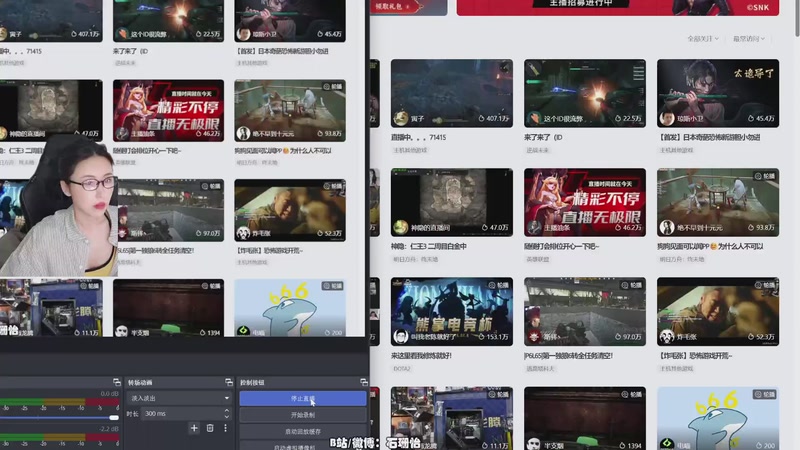This screenshot has height=450, width=800.
Task: Open 寅子 streamer avatar in browser
Action: click(x=401, y=118)
